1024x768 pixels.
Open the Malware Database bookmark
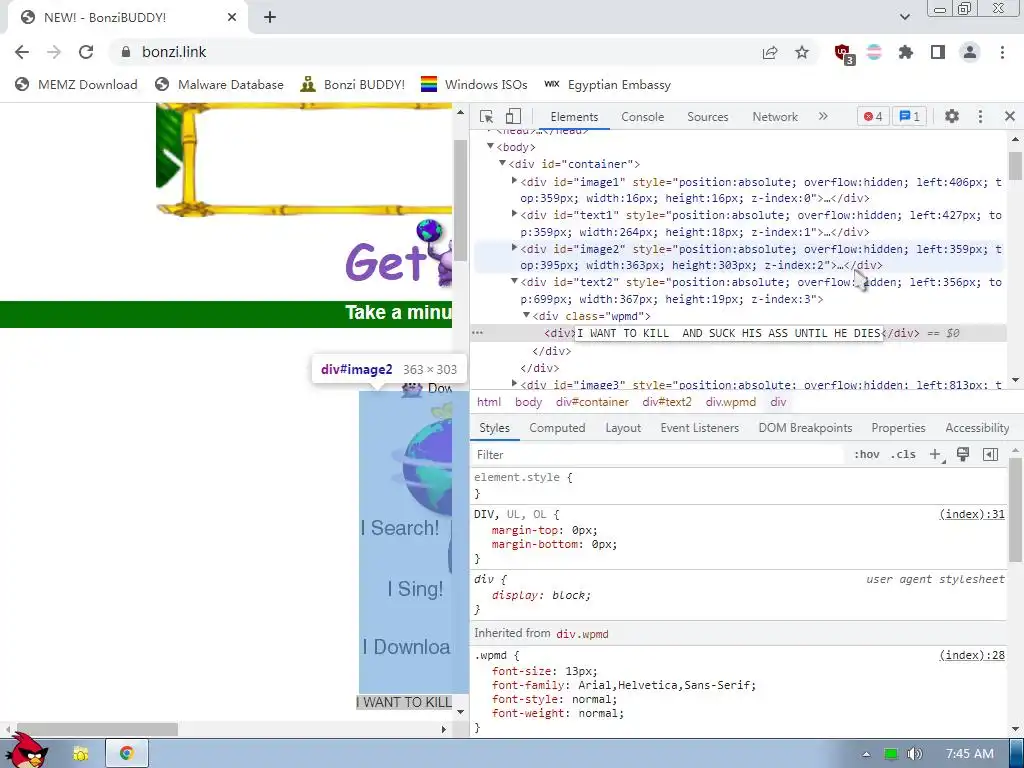(x=219, y=85)
